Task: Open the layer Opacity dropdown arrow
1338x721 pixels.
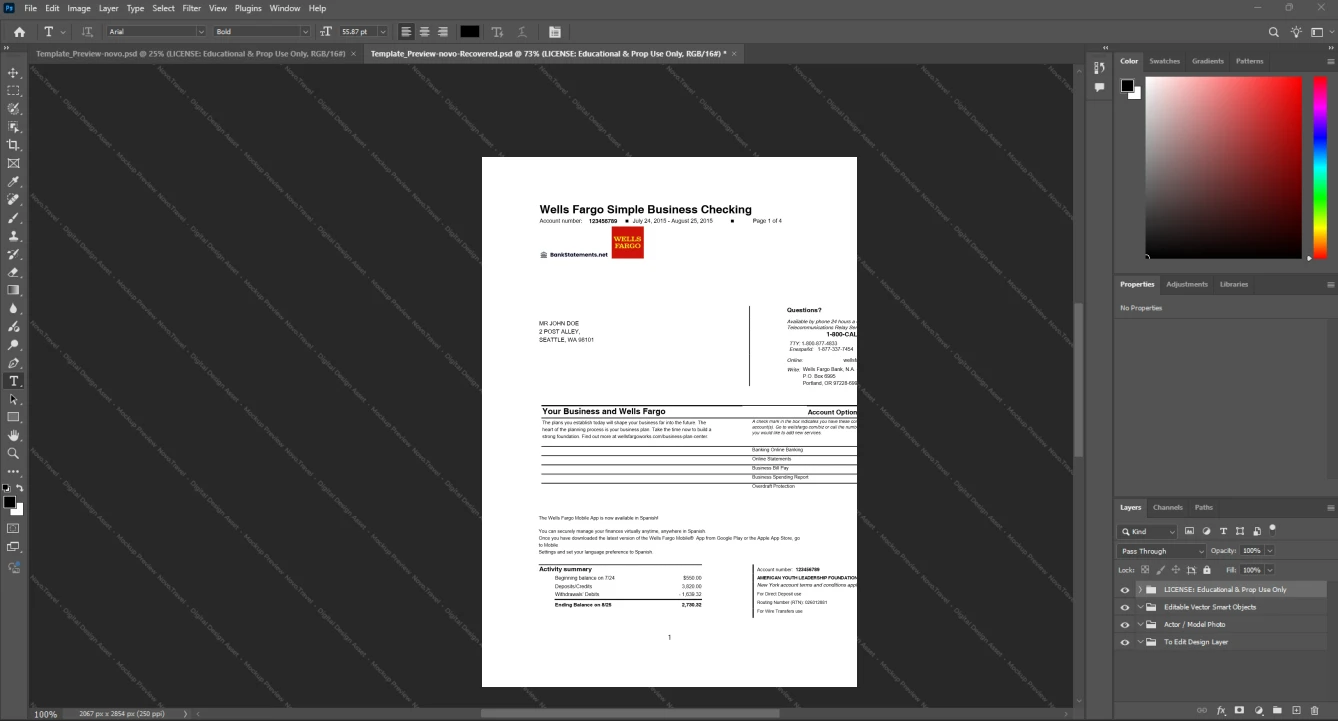Action: click(x=1269, y=551)
